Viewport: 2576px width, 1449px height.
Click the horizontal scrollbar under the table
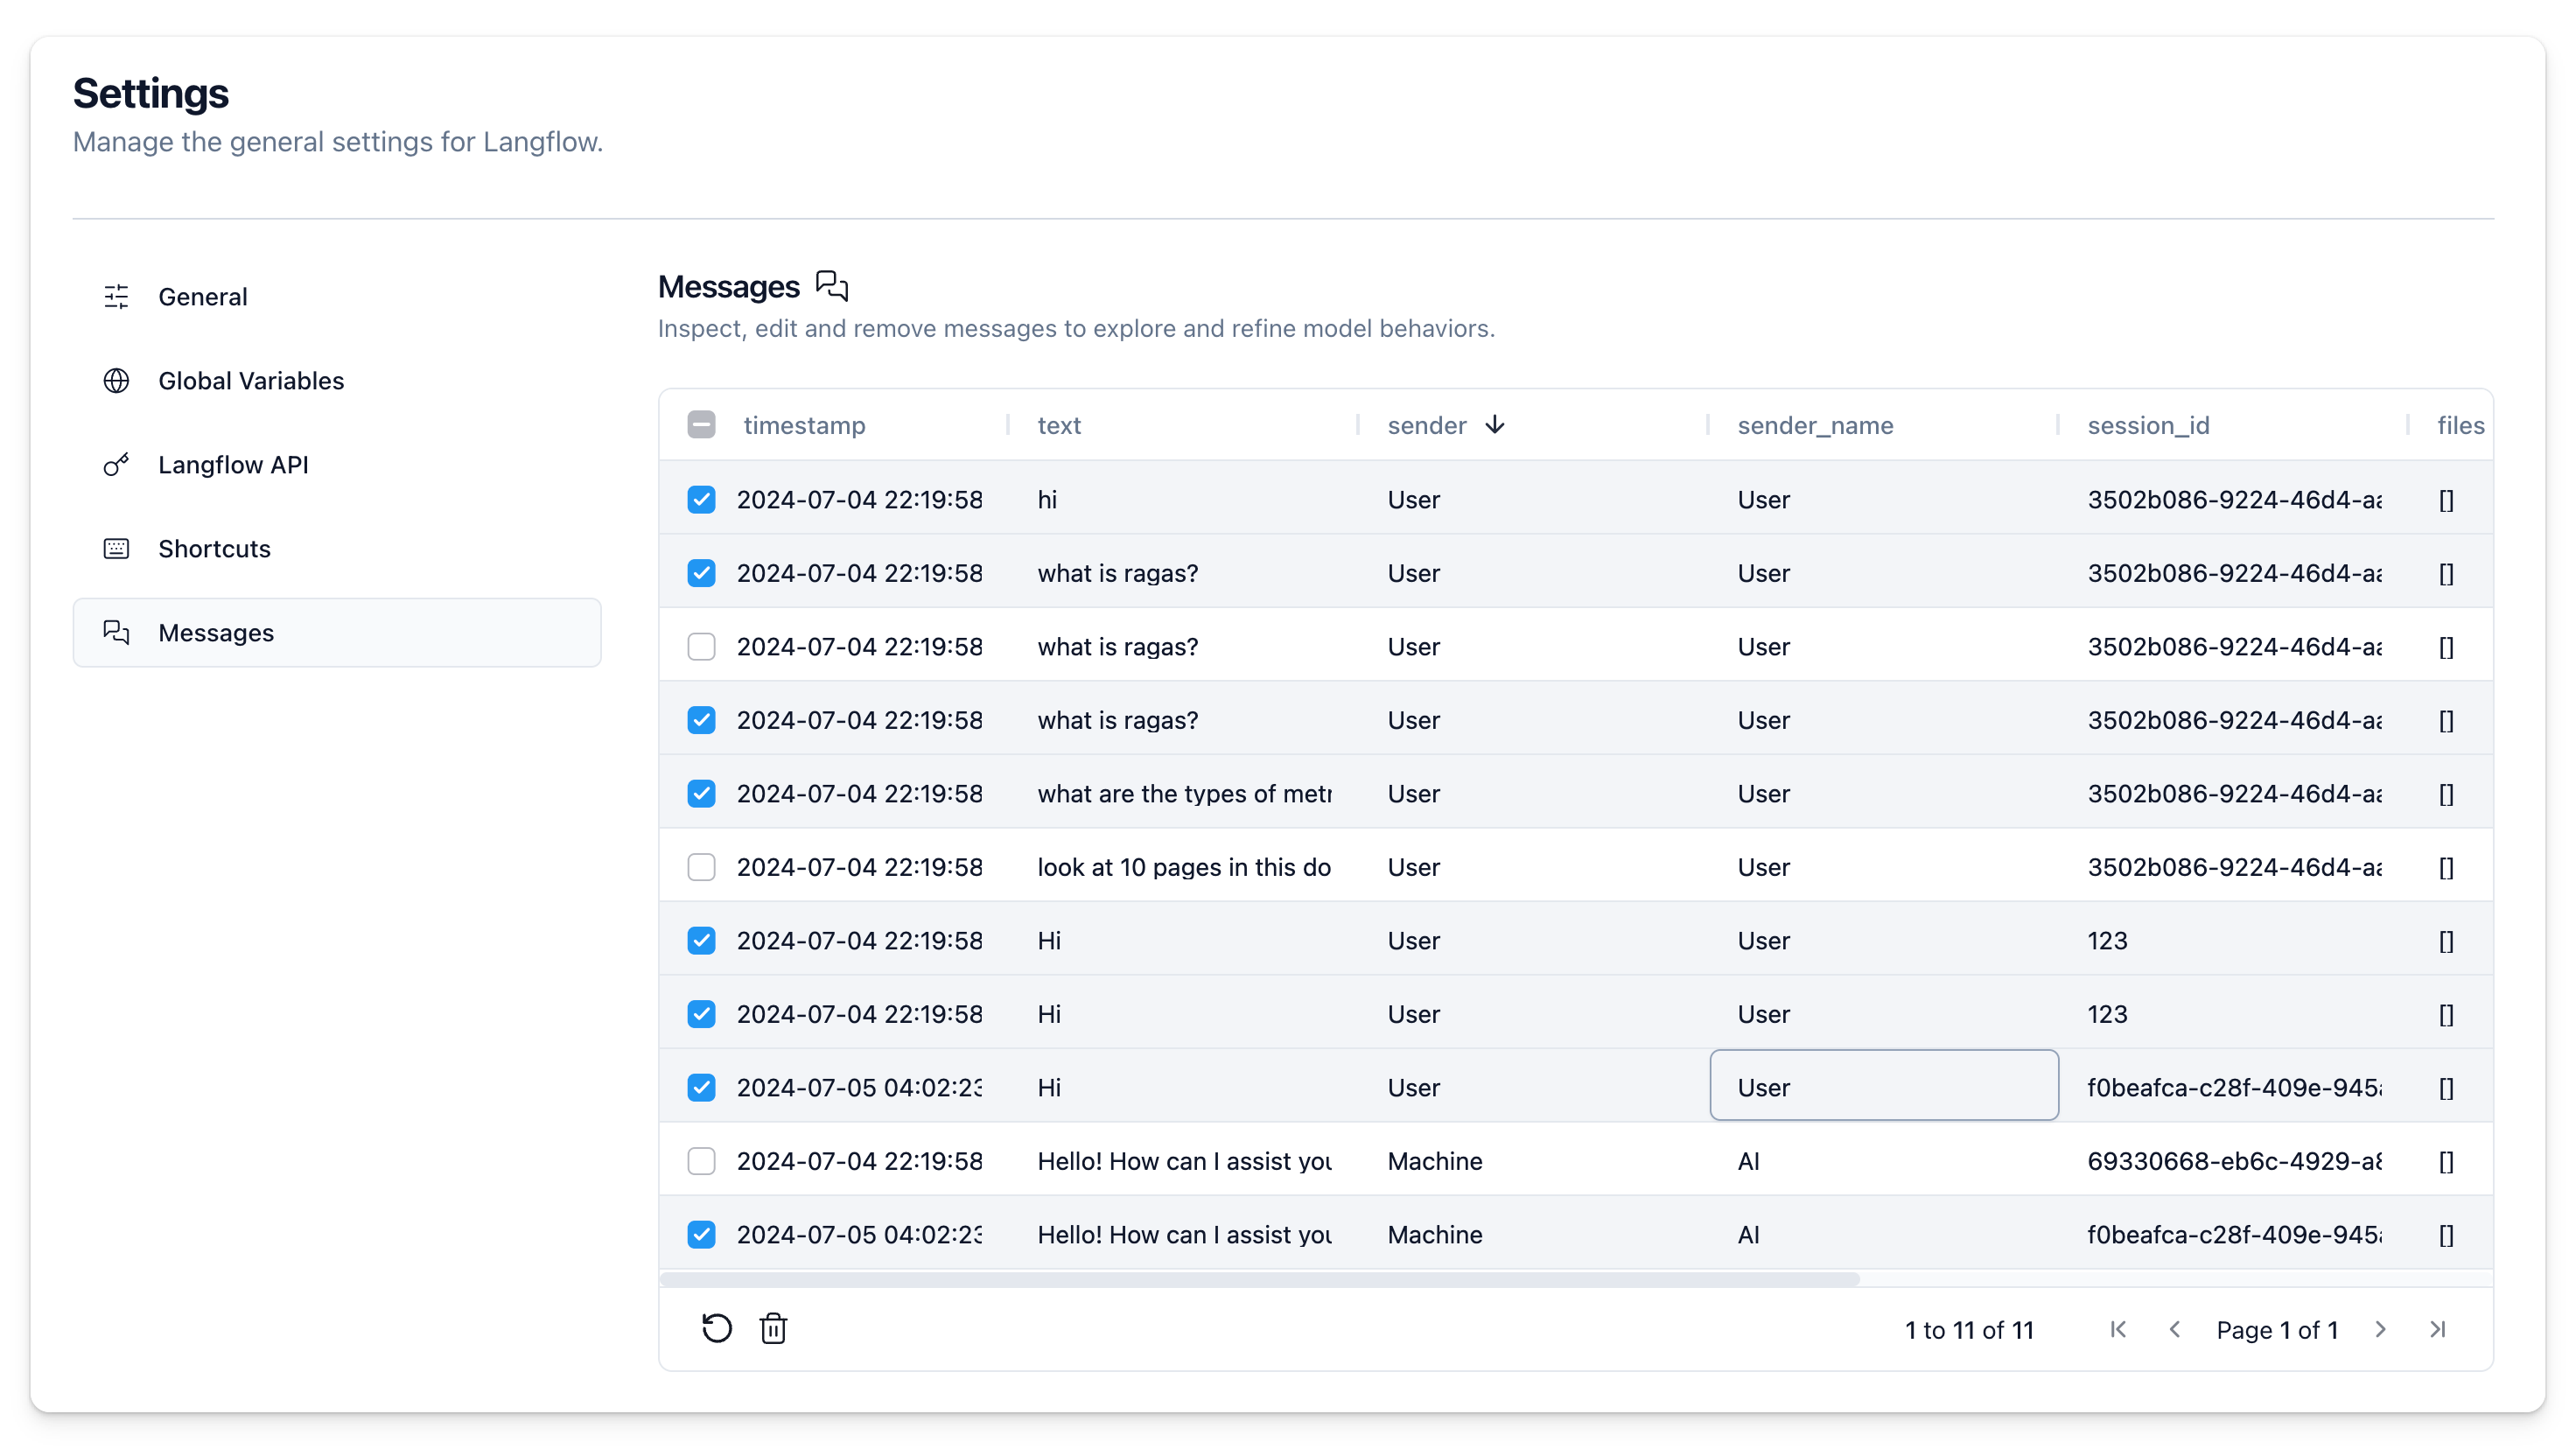[x=1258, y=1279]
